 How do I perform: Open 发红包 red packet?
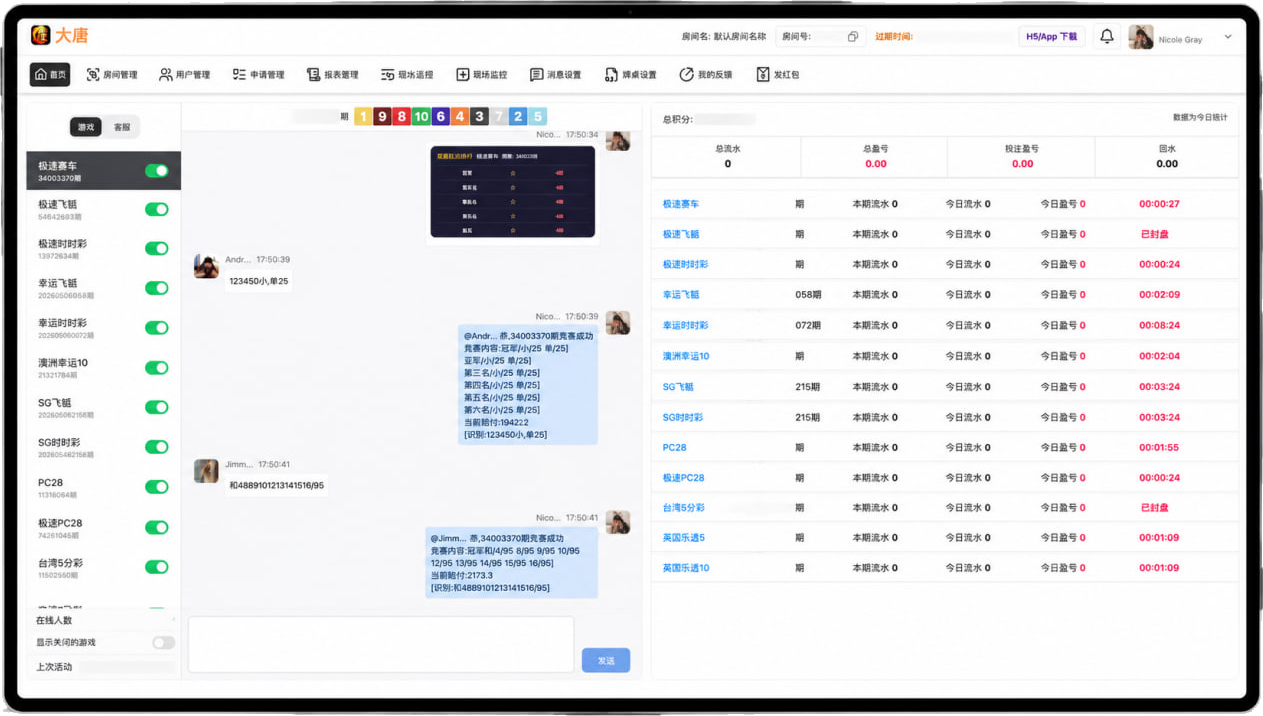point(778,75)
